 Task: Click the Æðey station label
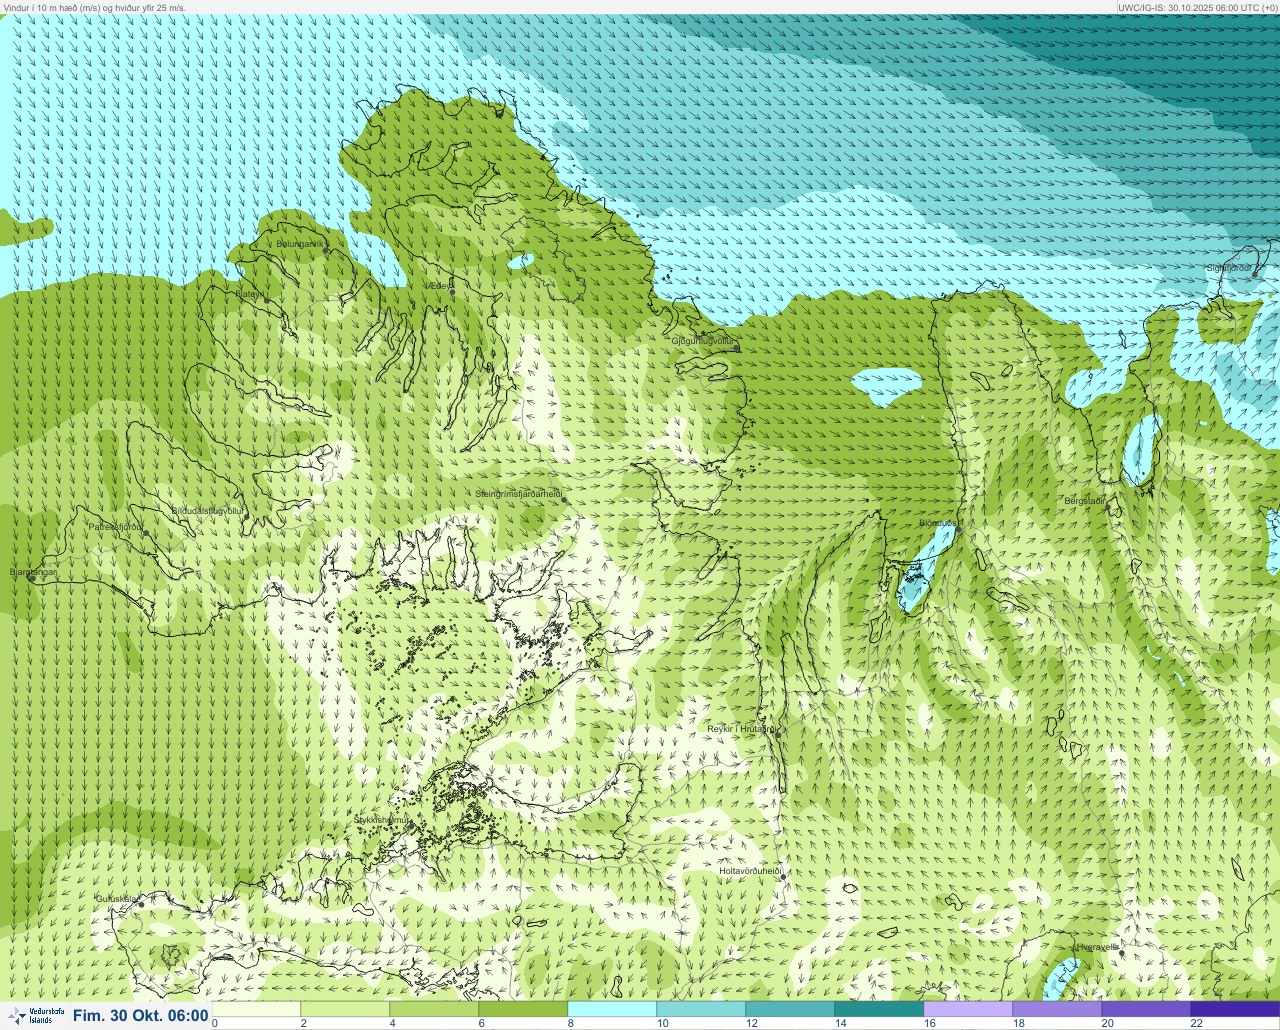[x=439, y=286]
